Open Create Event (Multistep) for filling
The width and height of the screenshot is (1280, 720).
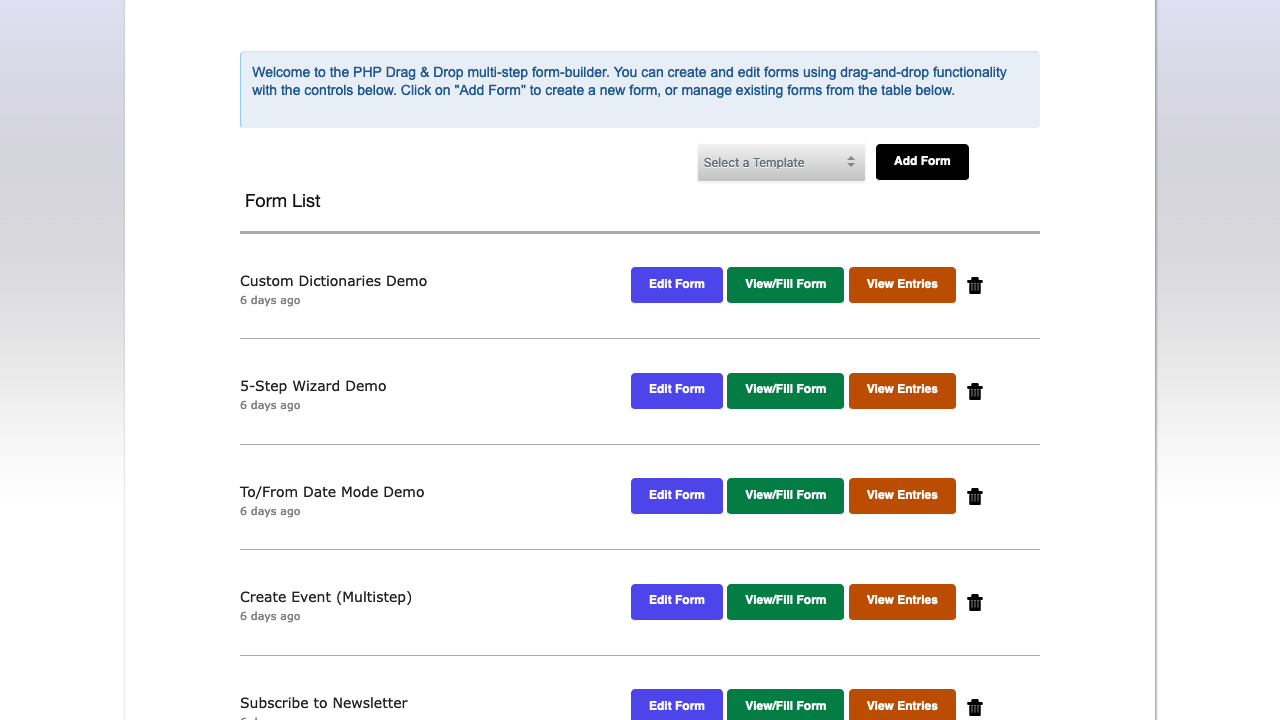tap(785, 601)
